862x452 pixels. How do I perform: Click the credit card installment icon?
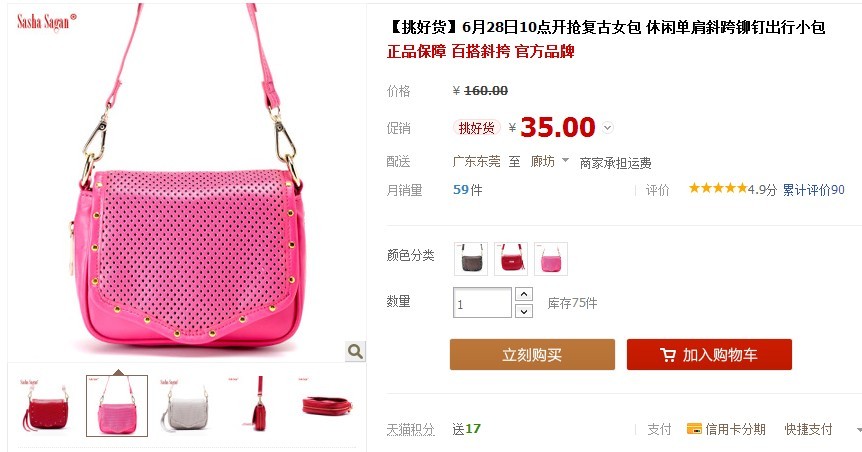coord(694,428)
